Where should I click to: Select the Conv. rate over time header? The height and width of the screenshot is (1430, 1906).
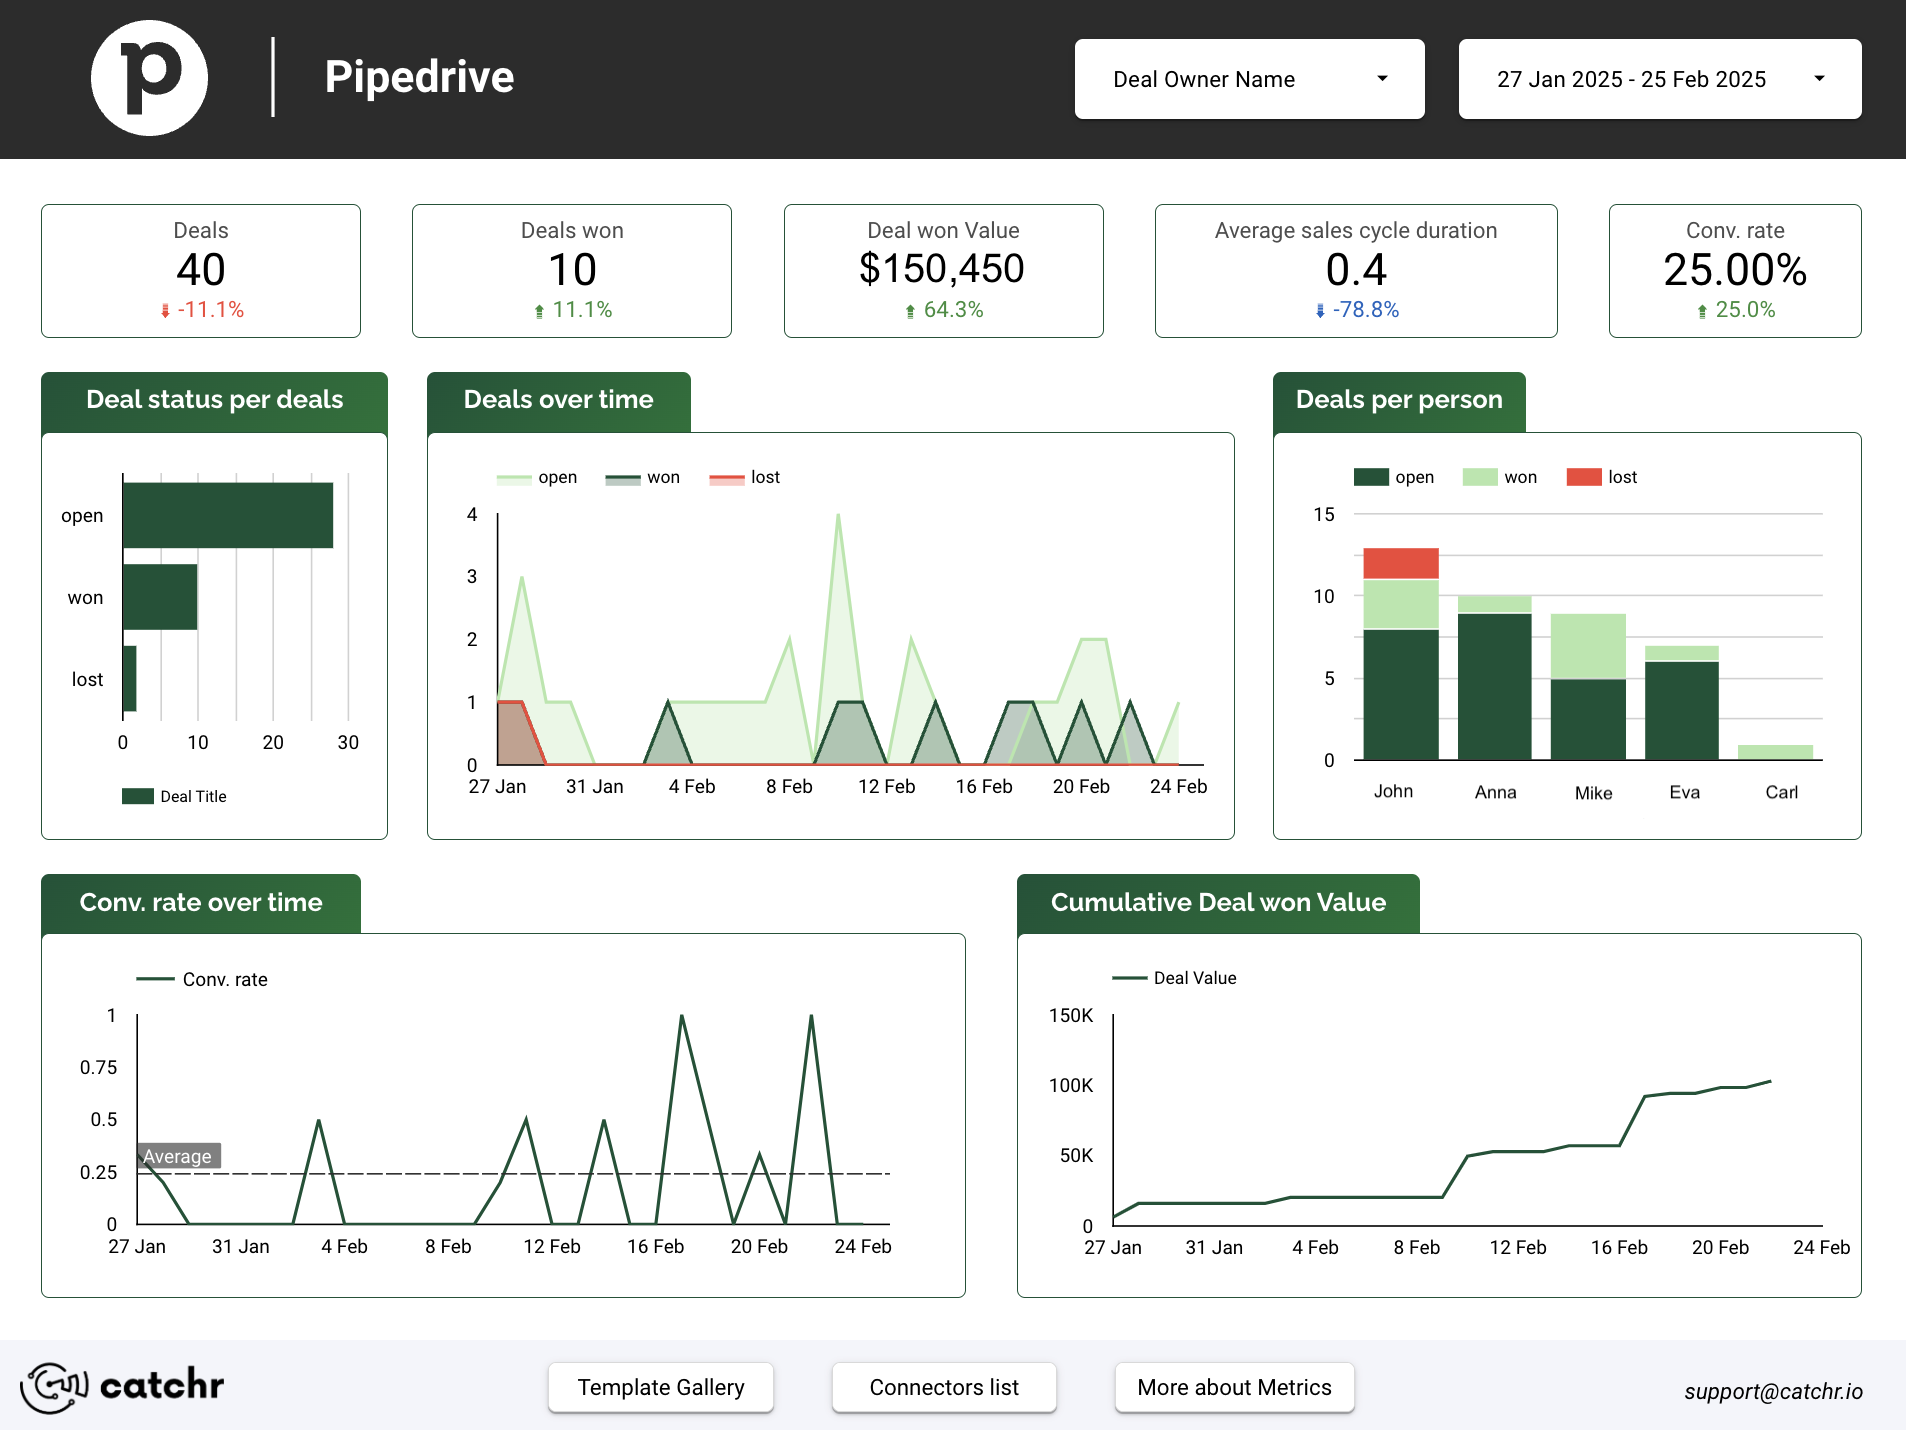(x=200, y=903)
